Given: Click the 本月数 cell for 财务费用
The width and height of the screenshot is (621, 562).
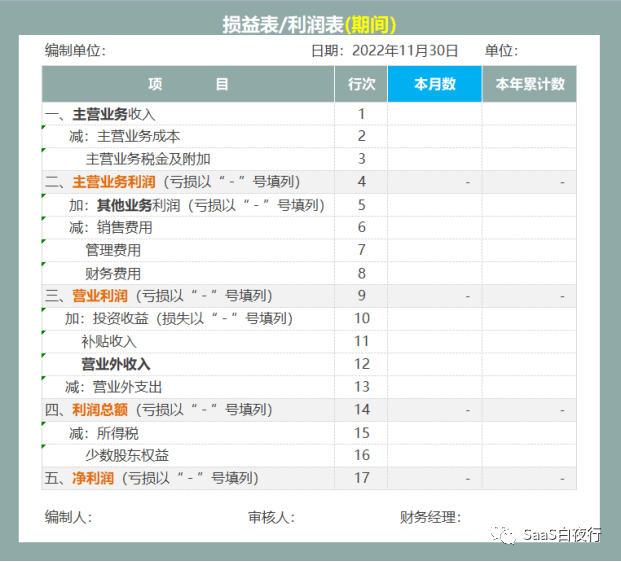Looking at the screenshot, I should (434, 273).
